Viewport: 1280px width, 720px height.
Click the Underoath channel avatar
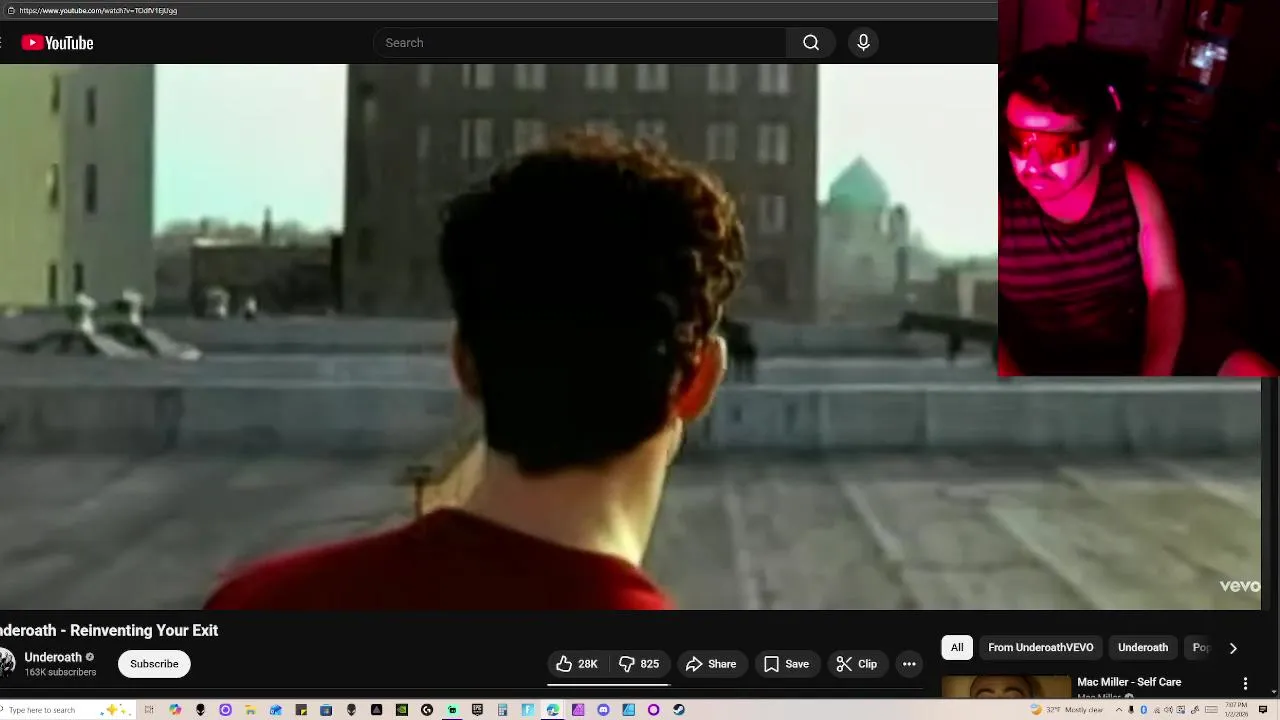(x=6, y=663)
